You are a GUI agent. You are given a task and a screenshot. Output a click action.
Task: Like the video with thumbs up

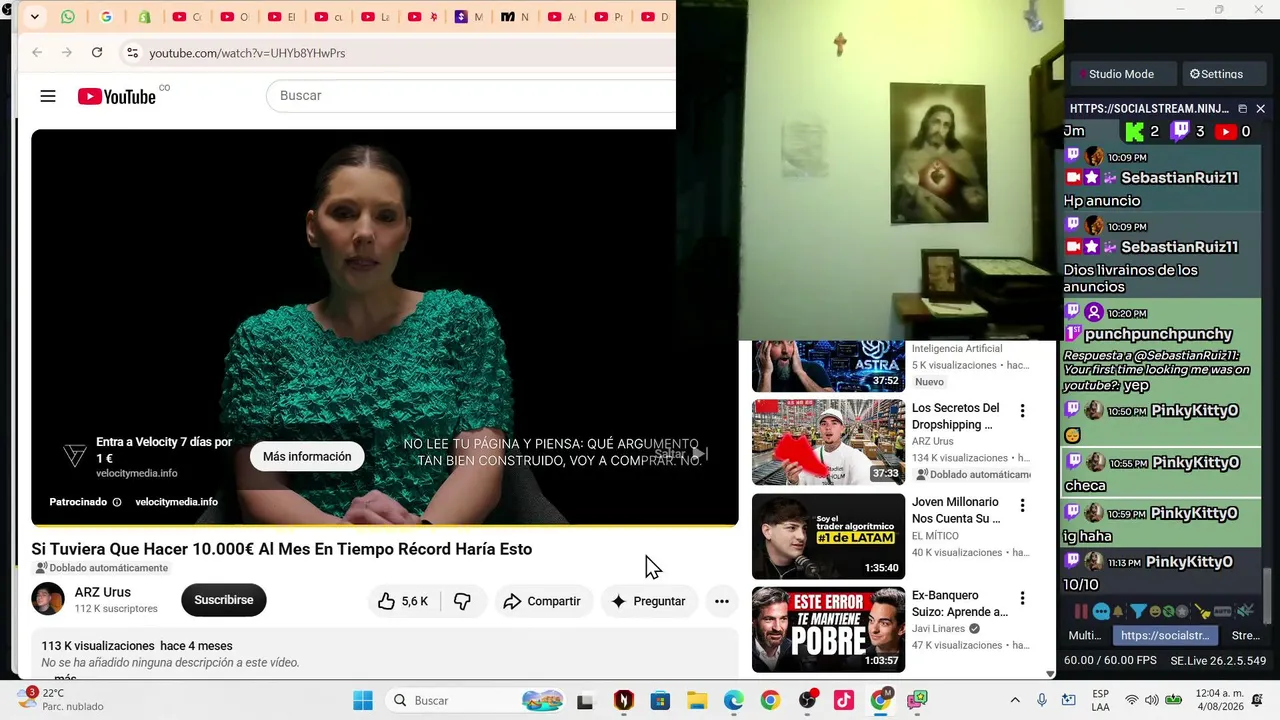403,601
